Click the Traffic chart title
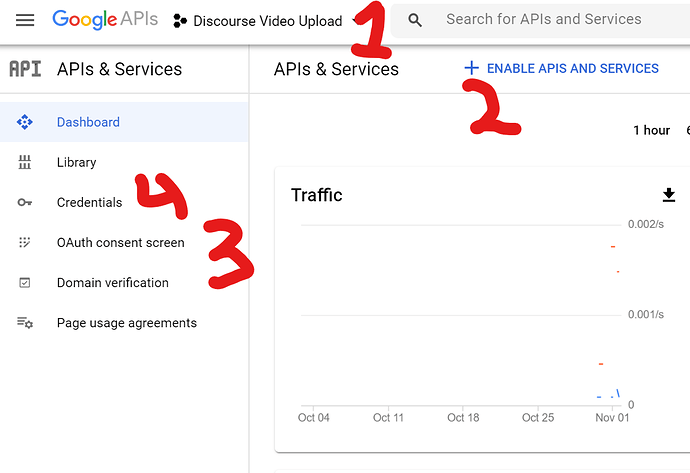The image size is (690, 473). pyautogui.click(x=316, y=195)
